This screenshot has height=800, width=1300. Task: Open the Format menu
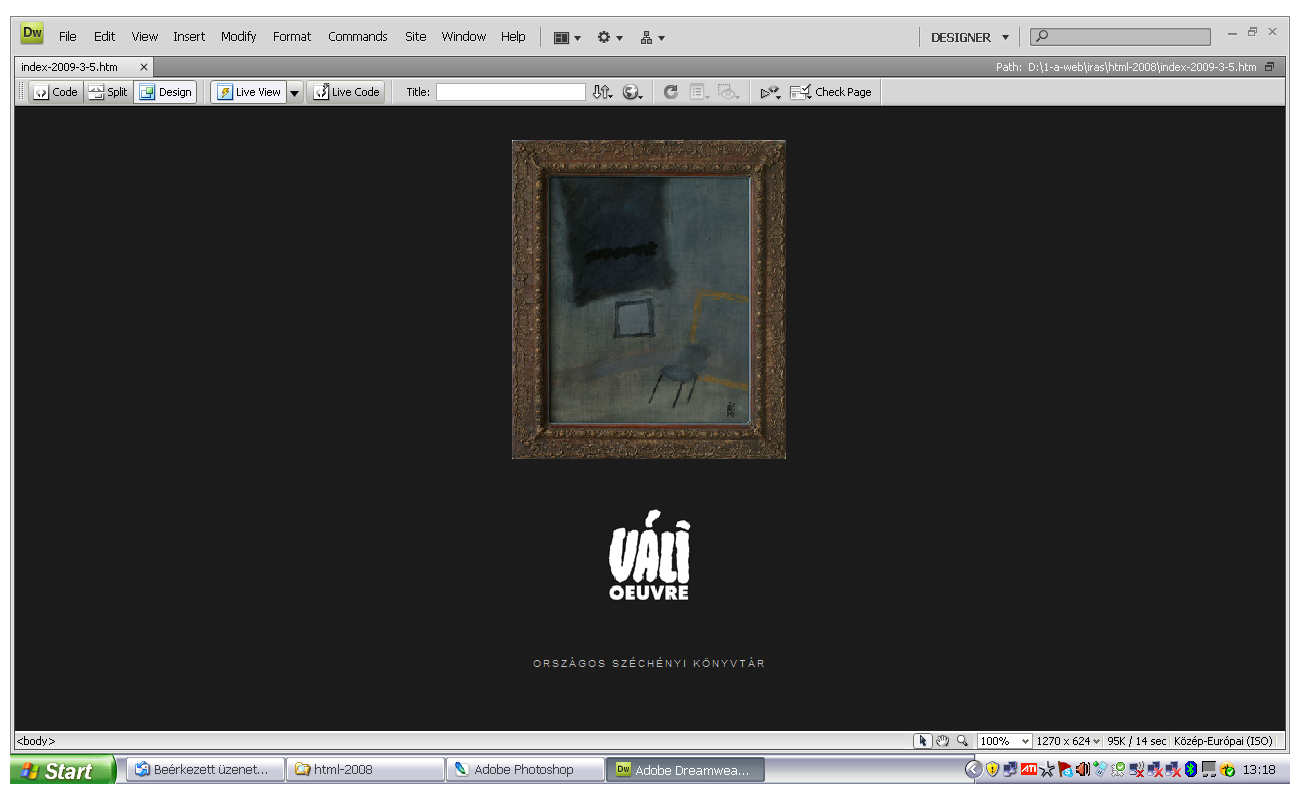292,37
